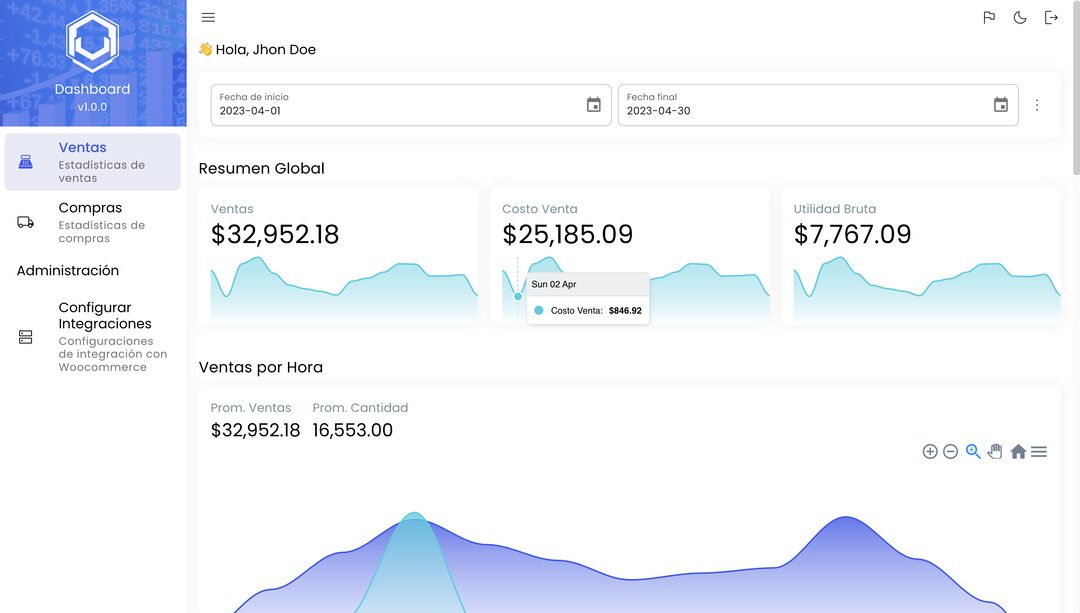
Task: Click the Ventas $32,952.18 summary value
Action: point(275,235)
